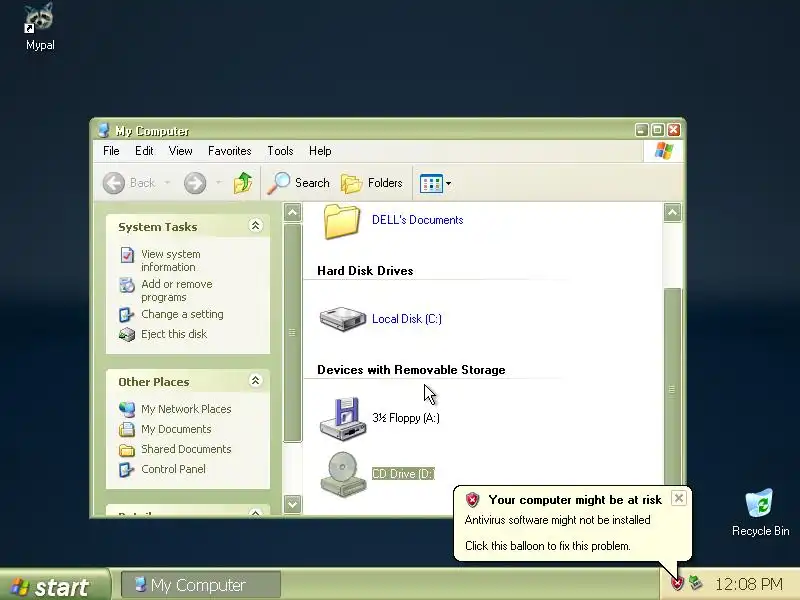Open the Start menu button
The height and width of the screenshot is (600, 800).
(54, 585)
